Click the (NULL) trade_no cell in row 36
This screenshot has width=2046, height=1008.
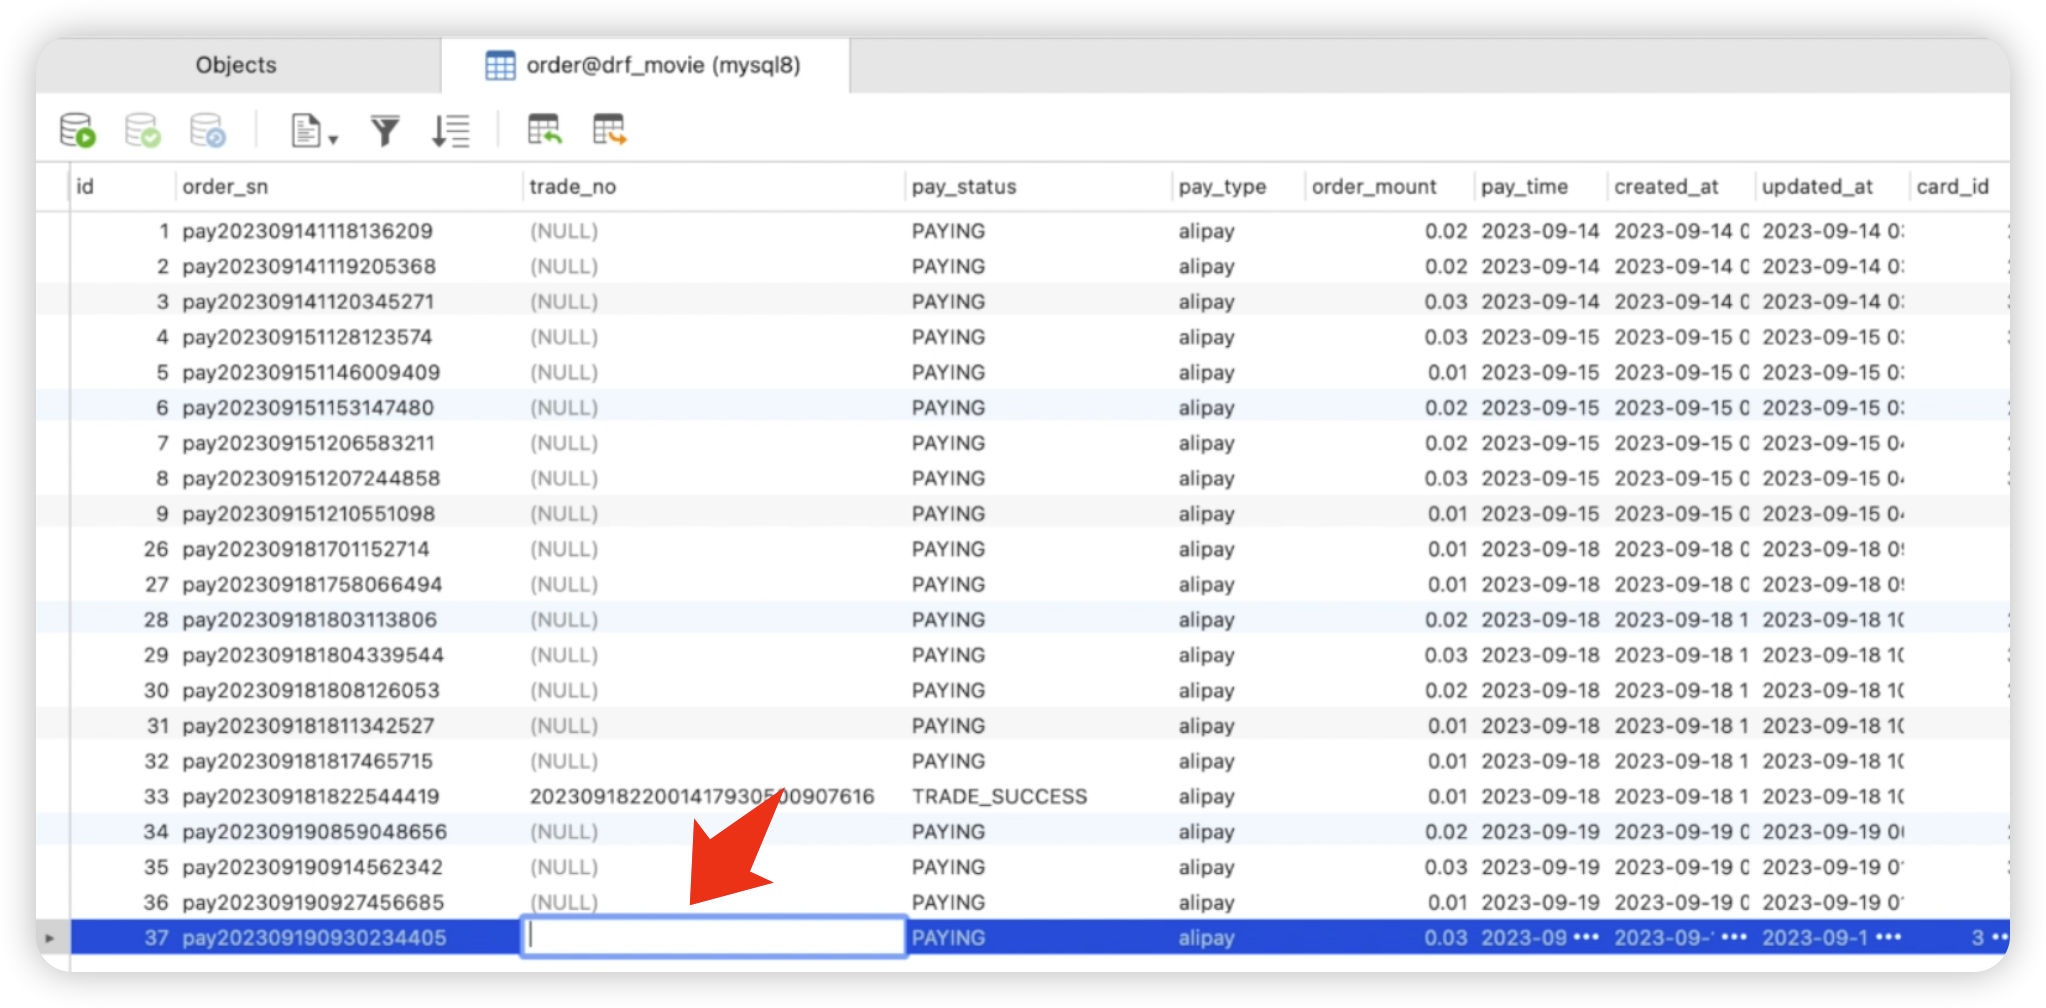point(564,902)
